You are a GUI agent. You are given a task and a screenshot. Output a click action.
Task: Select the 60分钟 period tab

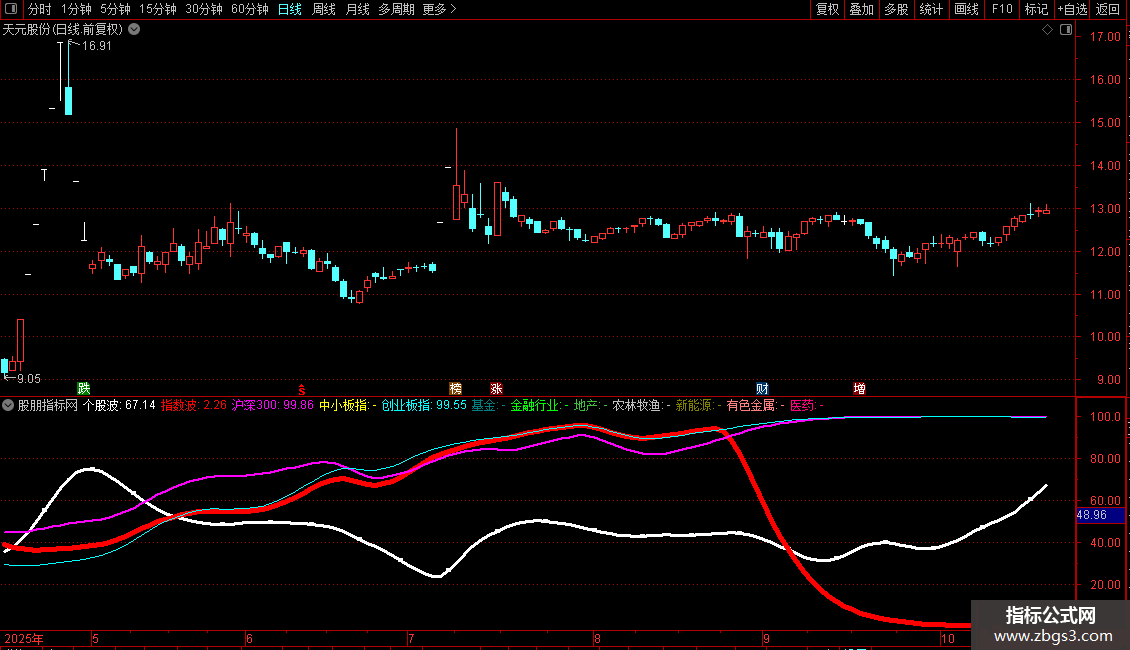250,10
